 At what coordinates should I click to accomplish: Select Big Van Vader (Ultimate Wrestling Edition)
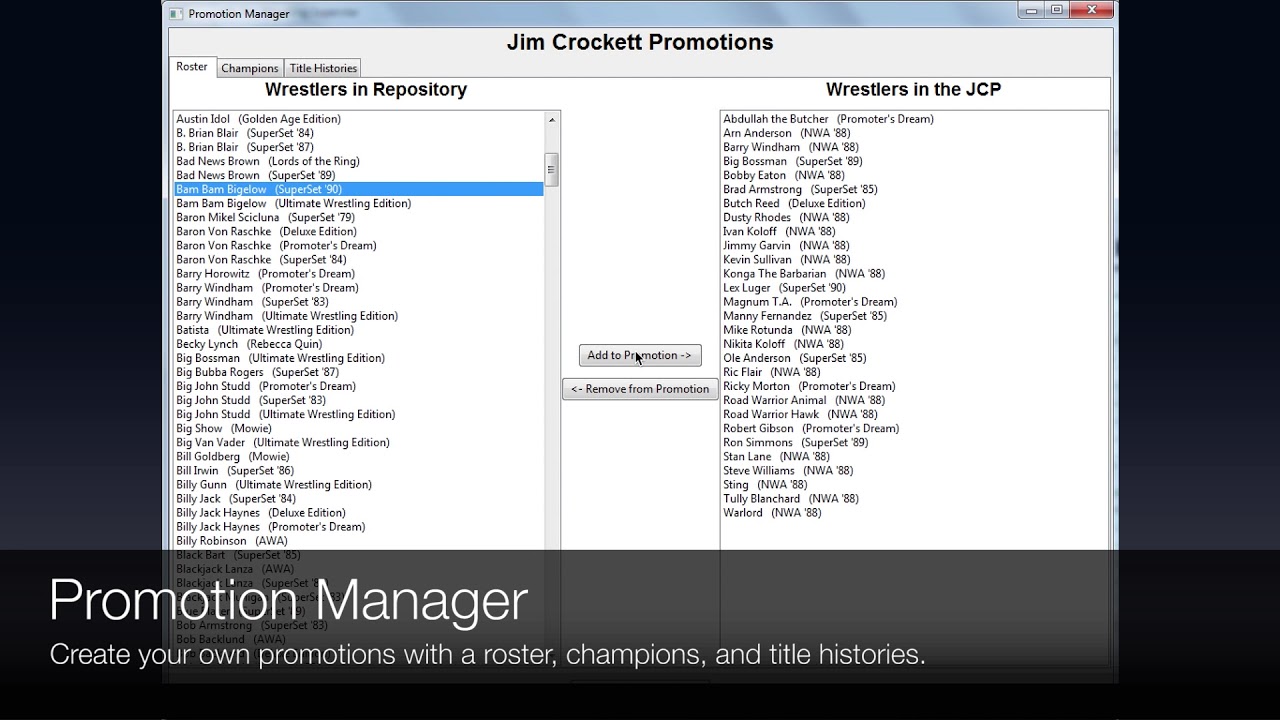(359, 442)
